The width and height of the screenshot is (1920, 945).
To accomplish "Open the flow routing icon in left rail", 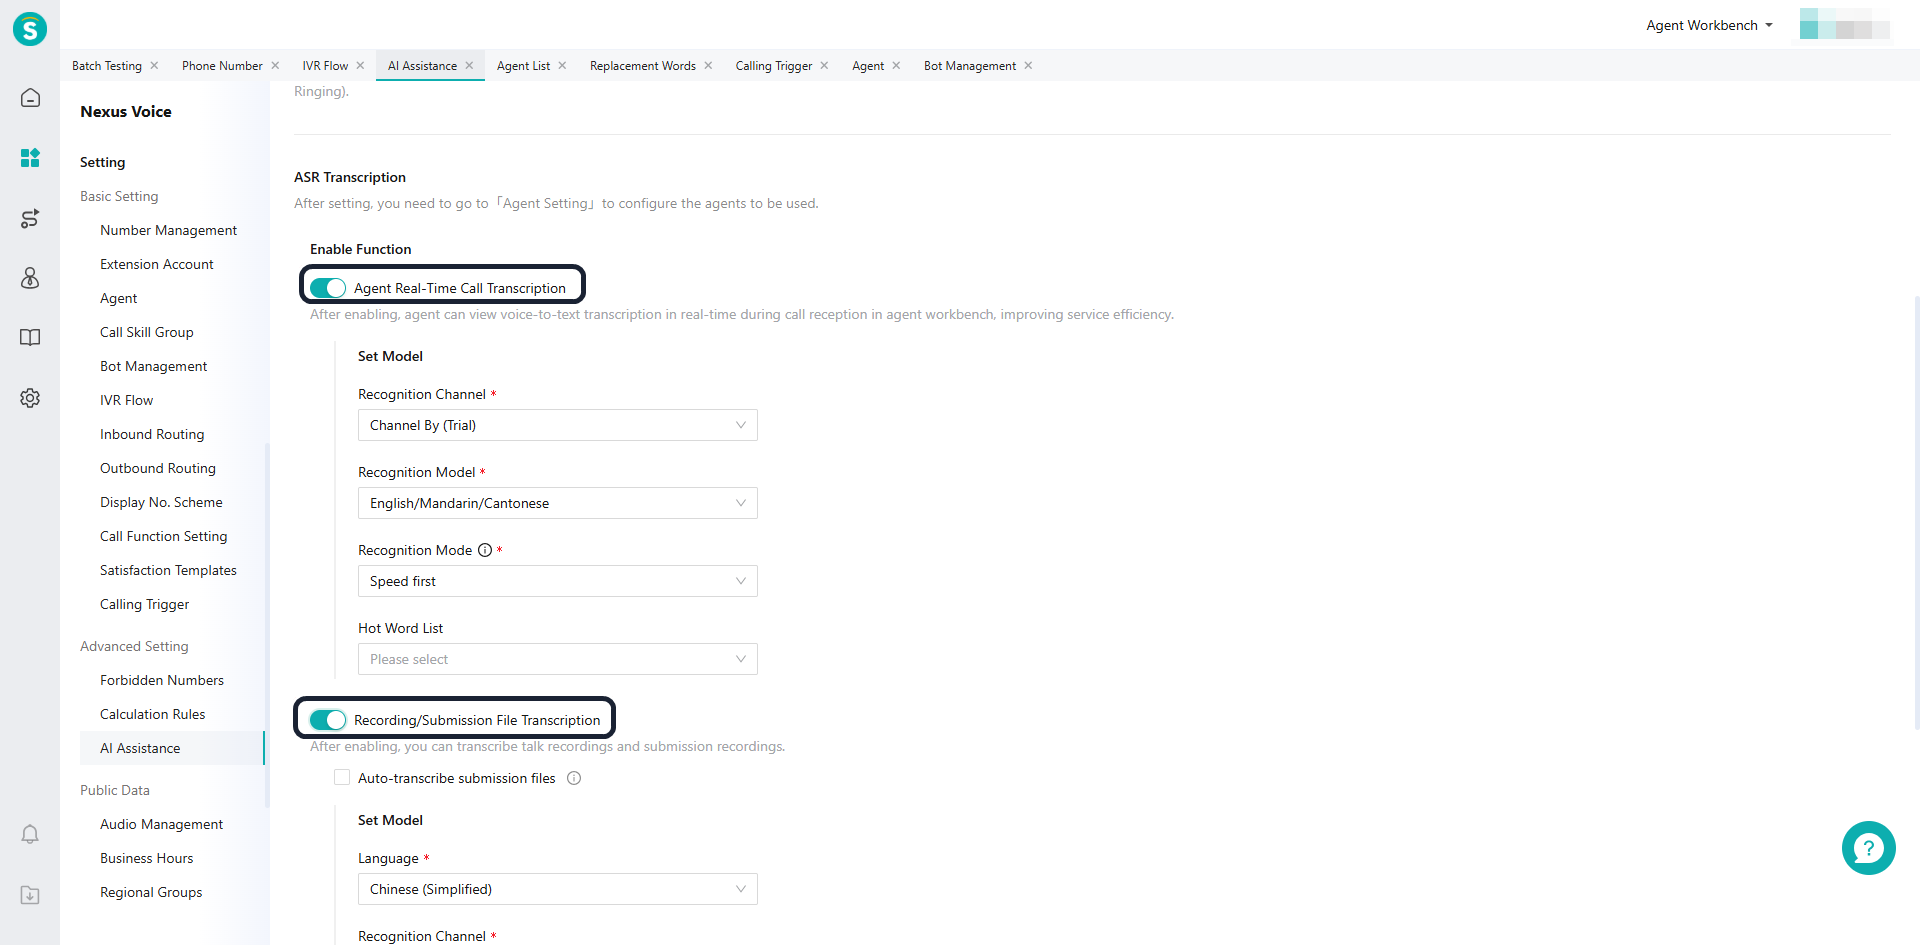I will [x=30, y=218].
